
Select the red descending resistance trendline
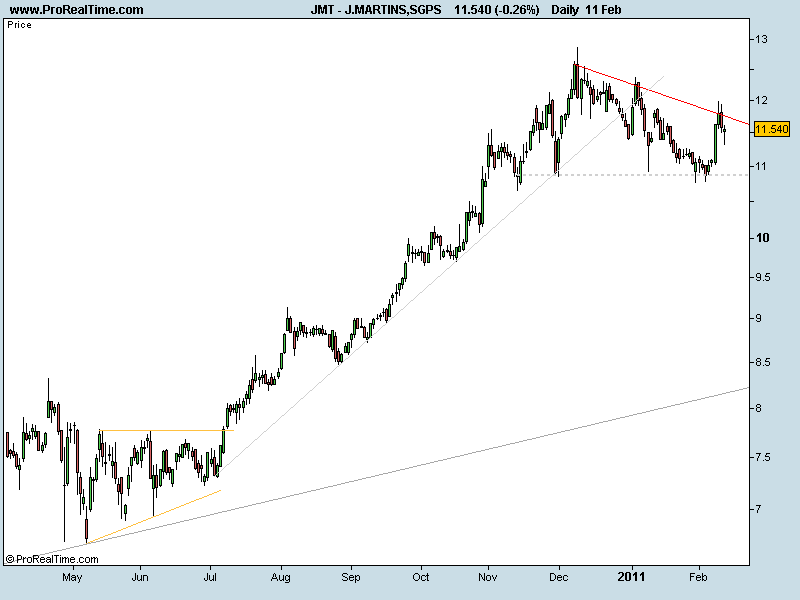point(662,94)
